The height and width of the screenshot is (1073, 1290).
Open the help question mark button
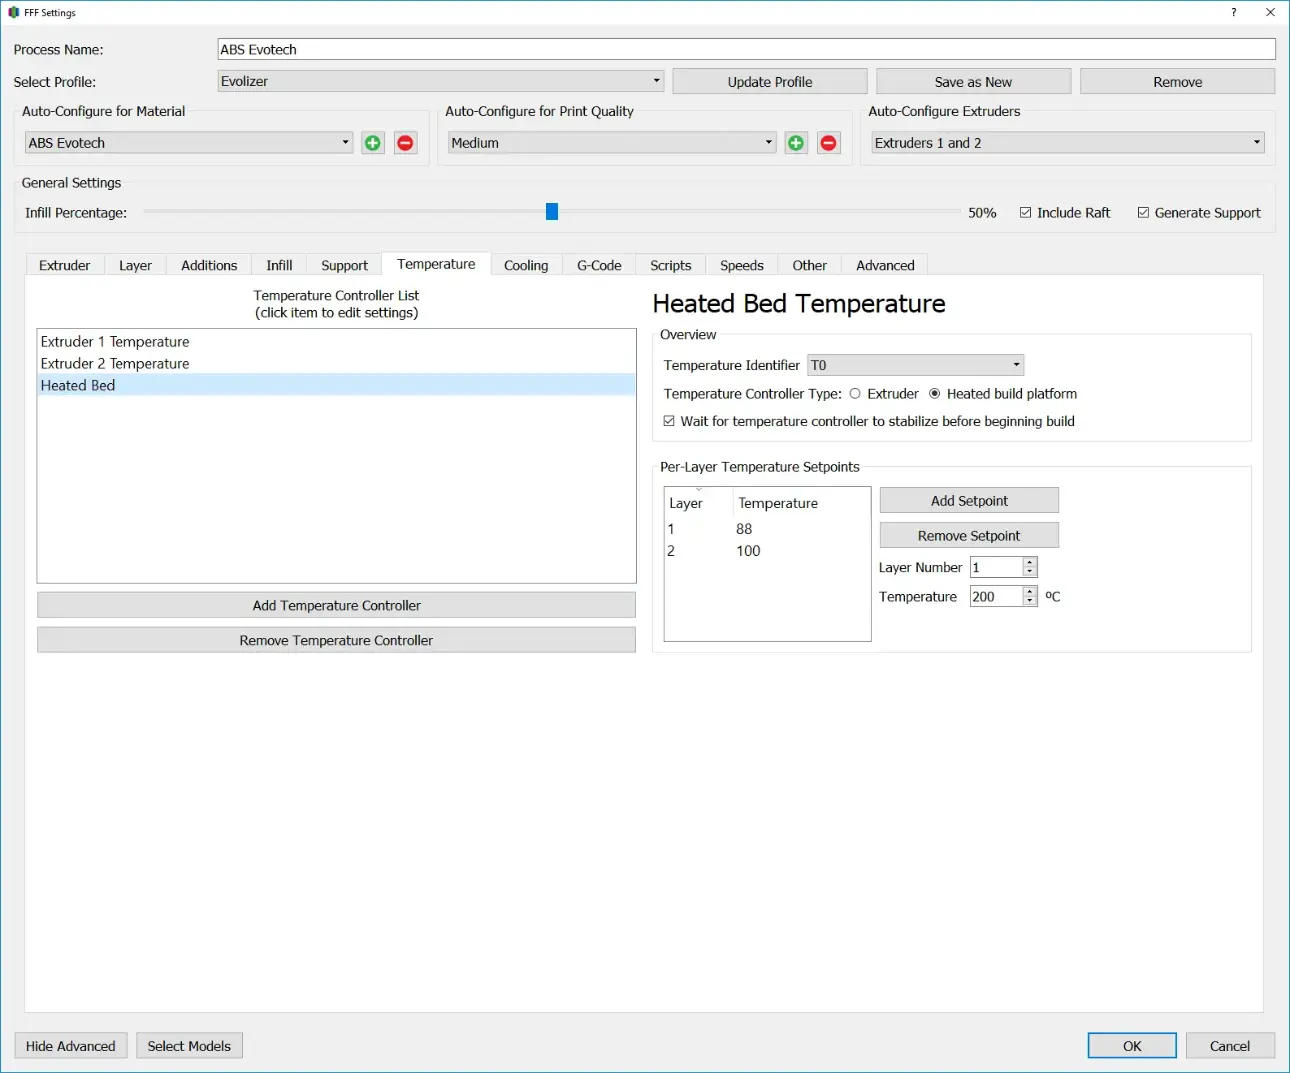pos(1234,13)
